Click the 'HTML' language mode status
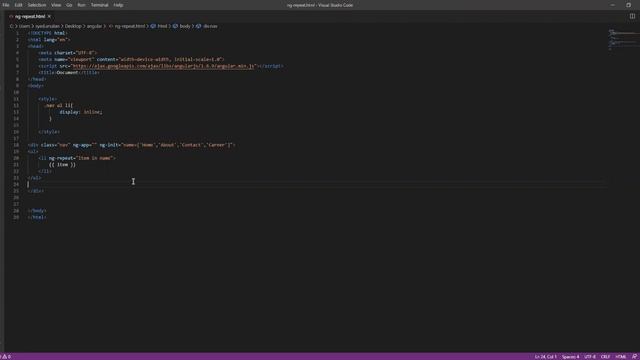Viewport: 640px width, 360px height. pyautogui.click(x=620, y=357)
